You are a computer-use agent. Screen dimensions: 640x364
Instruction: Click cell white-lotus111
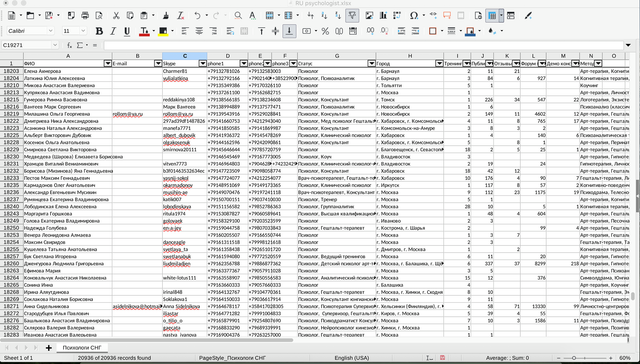pos(184,278)
